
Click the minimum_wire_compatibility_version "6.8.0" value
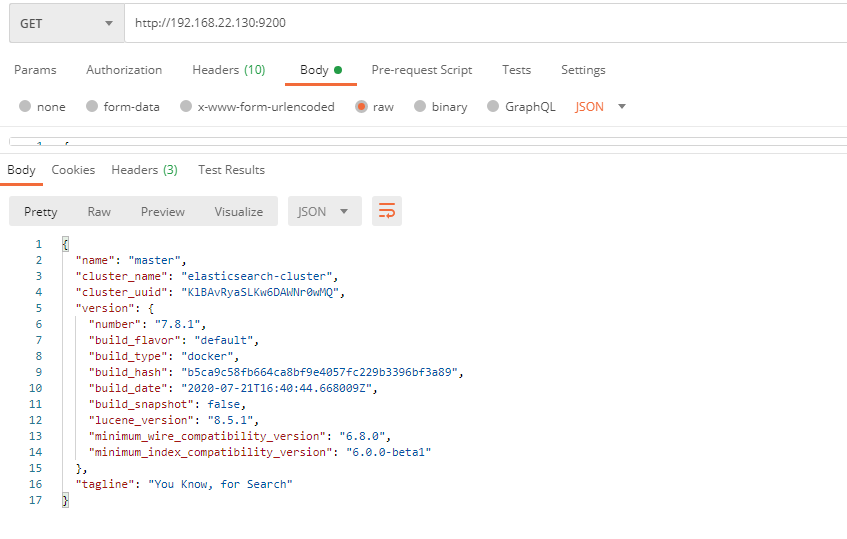362,436
